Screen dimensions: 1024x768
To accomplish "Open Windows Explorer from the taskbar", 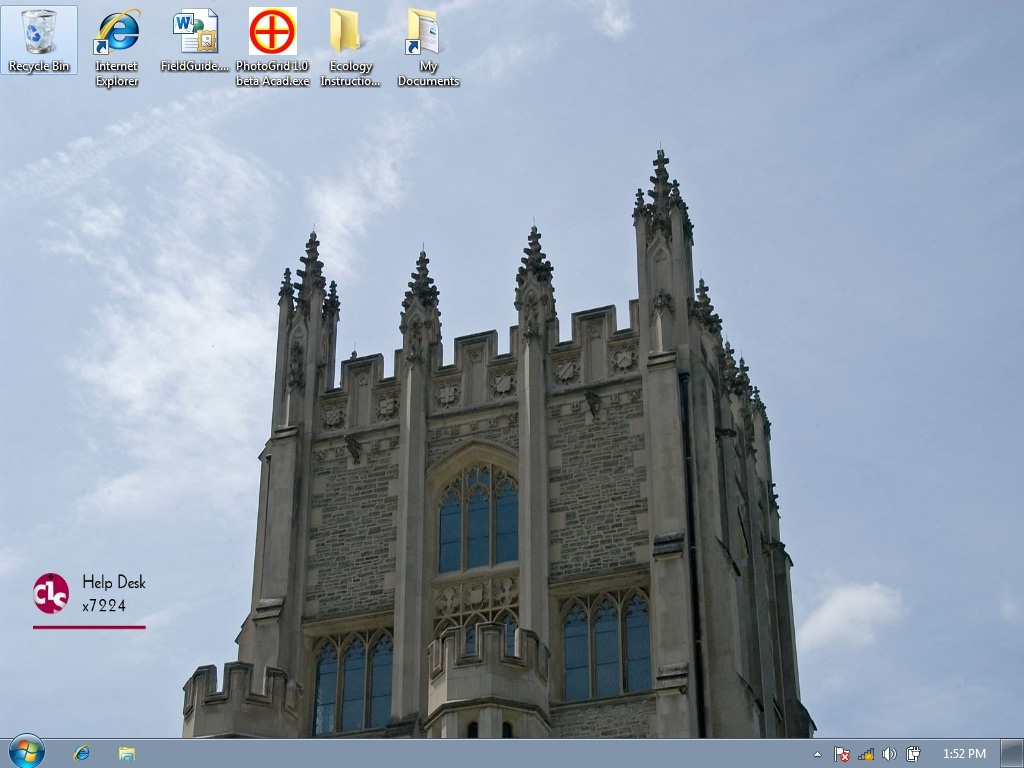I will (127, 753).
